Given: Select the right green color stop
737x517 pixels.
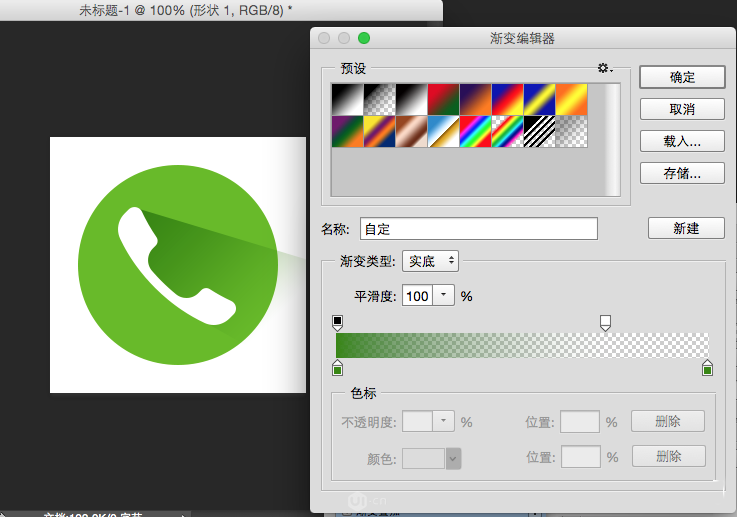Looking at the screenshot, I should click(707, 368).
